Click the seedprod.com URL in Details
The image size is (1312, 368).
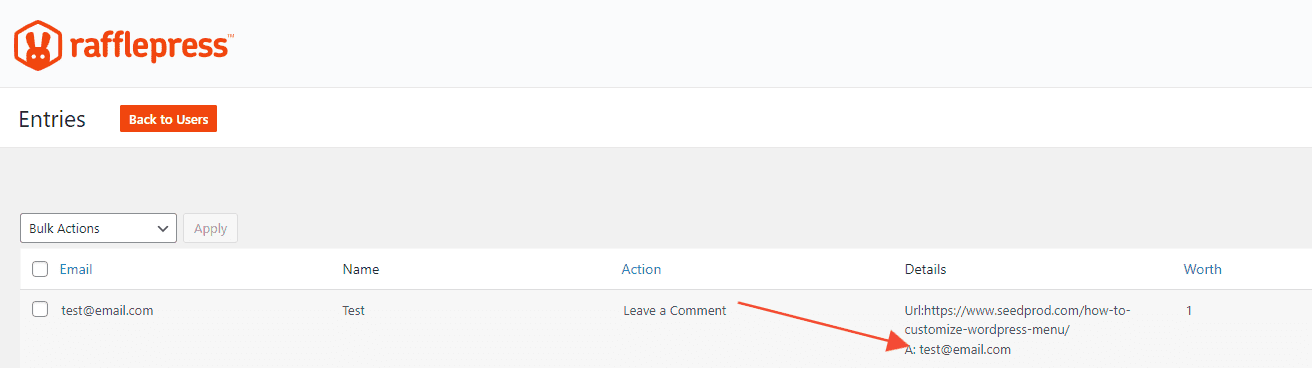(1017, 320)
